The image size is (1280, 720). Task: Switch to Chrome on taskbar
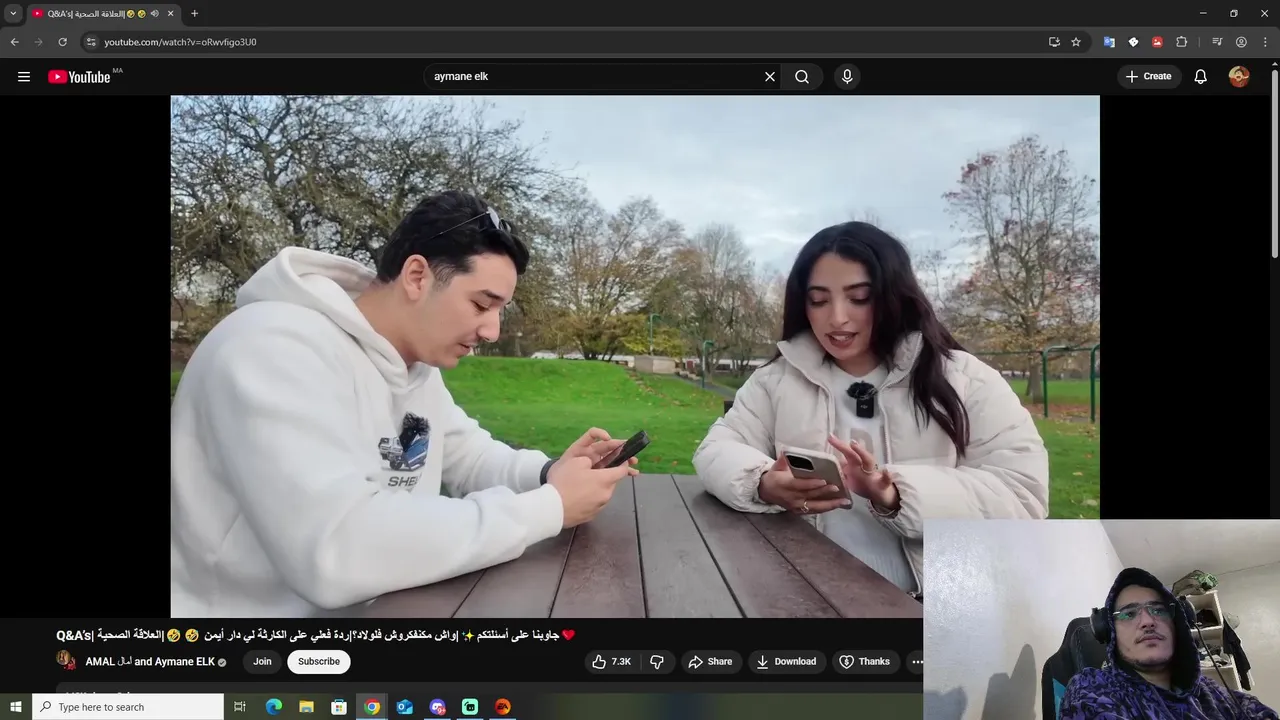pyautogui.click(x=372, y=707)
